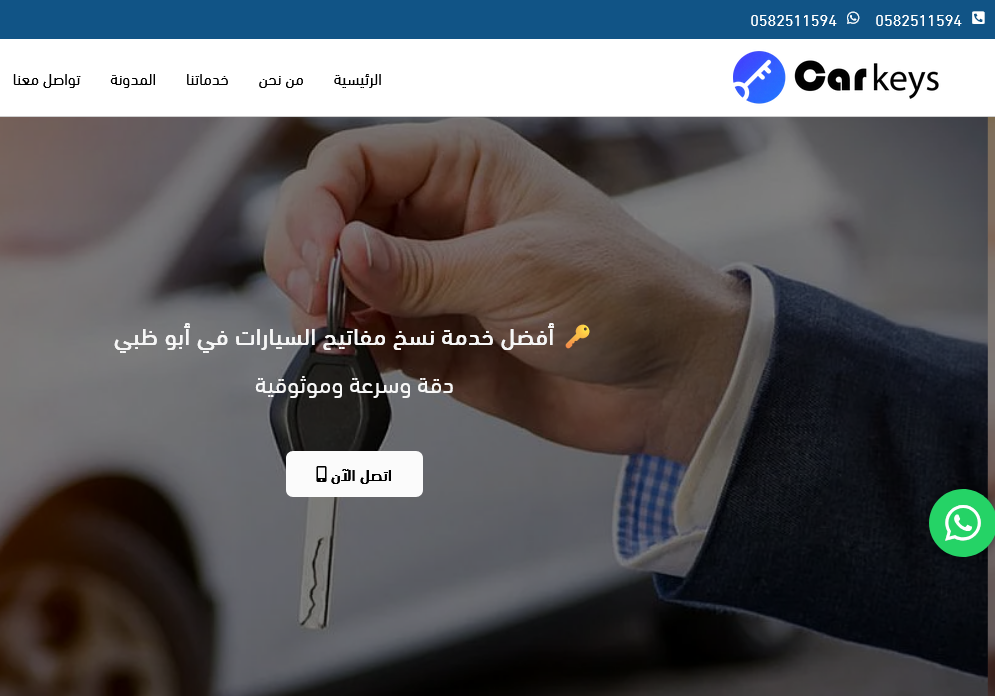This screenshot has height=696, width=995.
Task: Click the اتصل الآن call now button
Action: coord(354,474)
